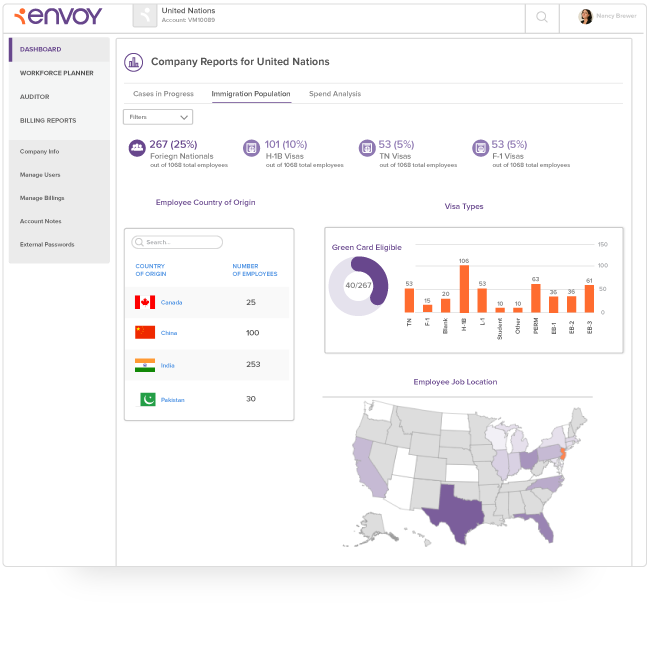
Task: Click Ohio on the job location map
Action: (529, 460)
